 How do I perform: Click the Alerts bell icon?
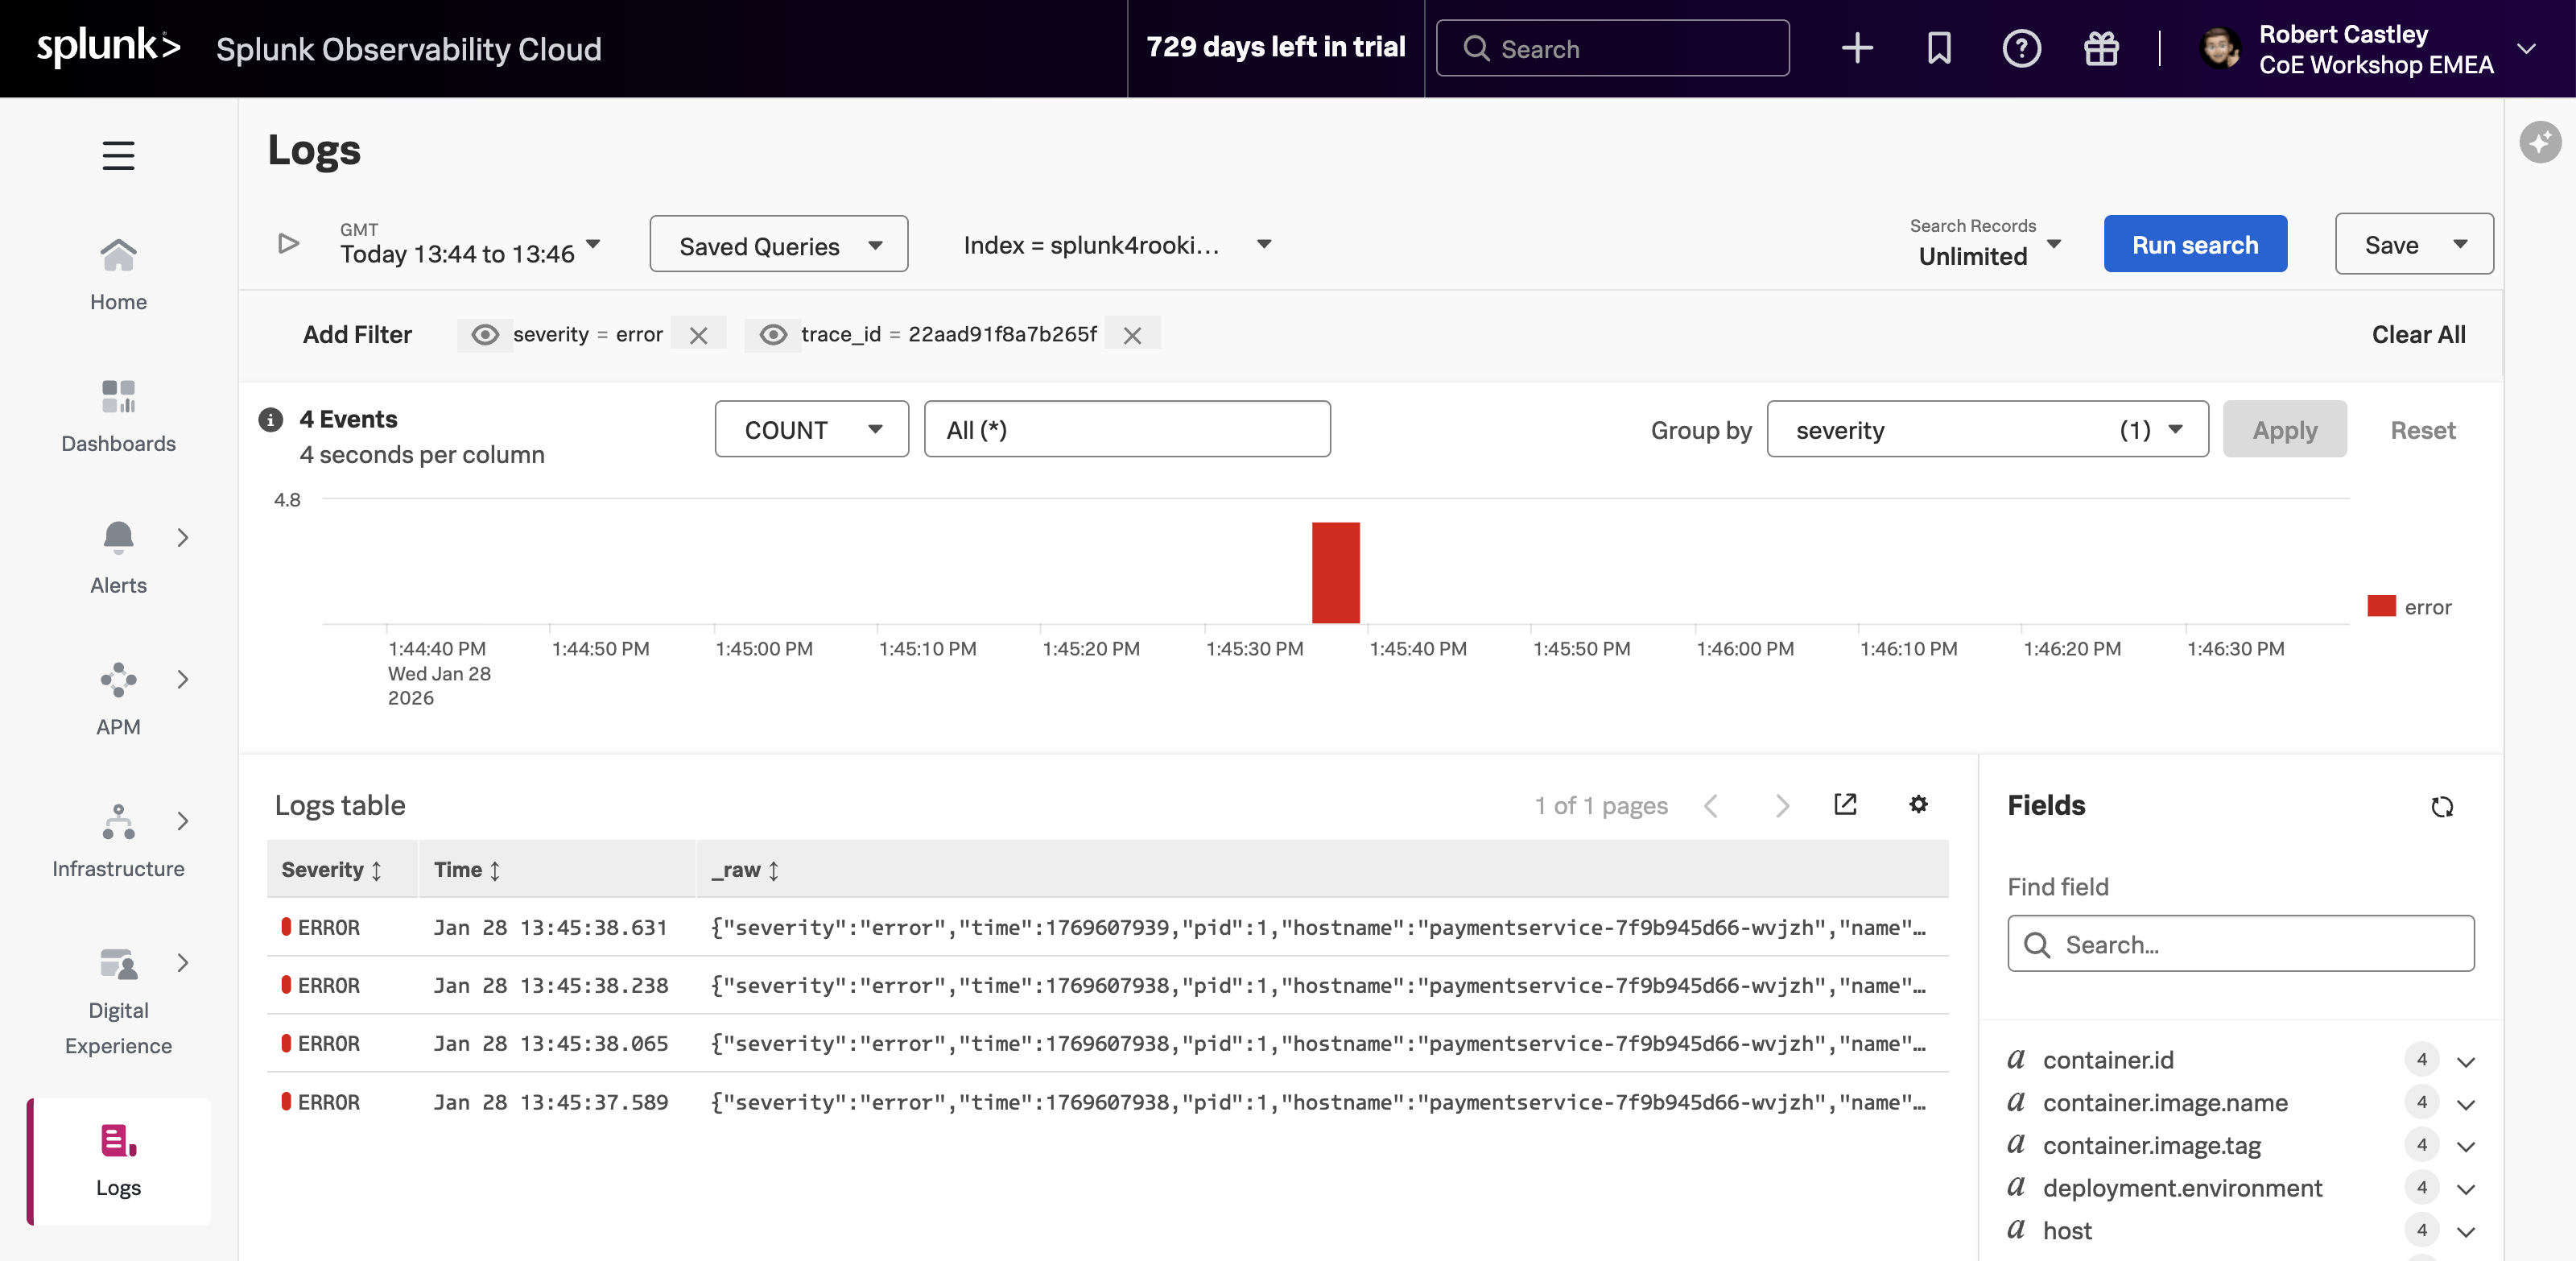pos(118,538)
